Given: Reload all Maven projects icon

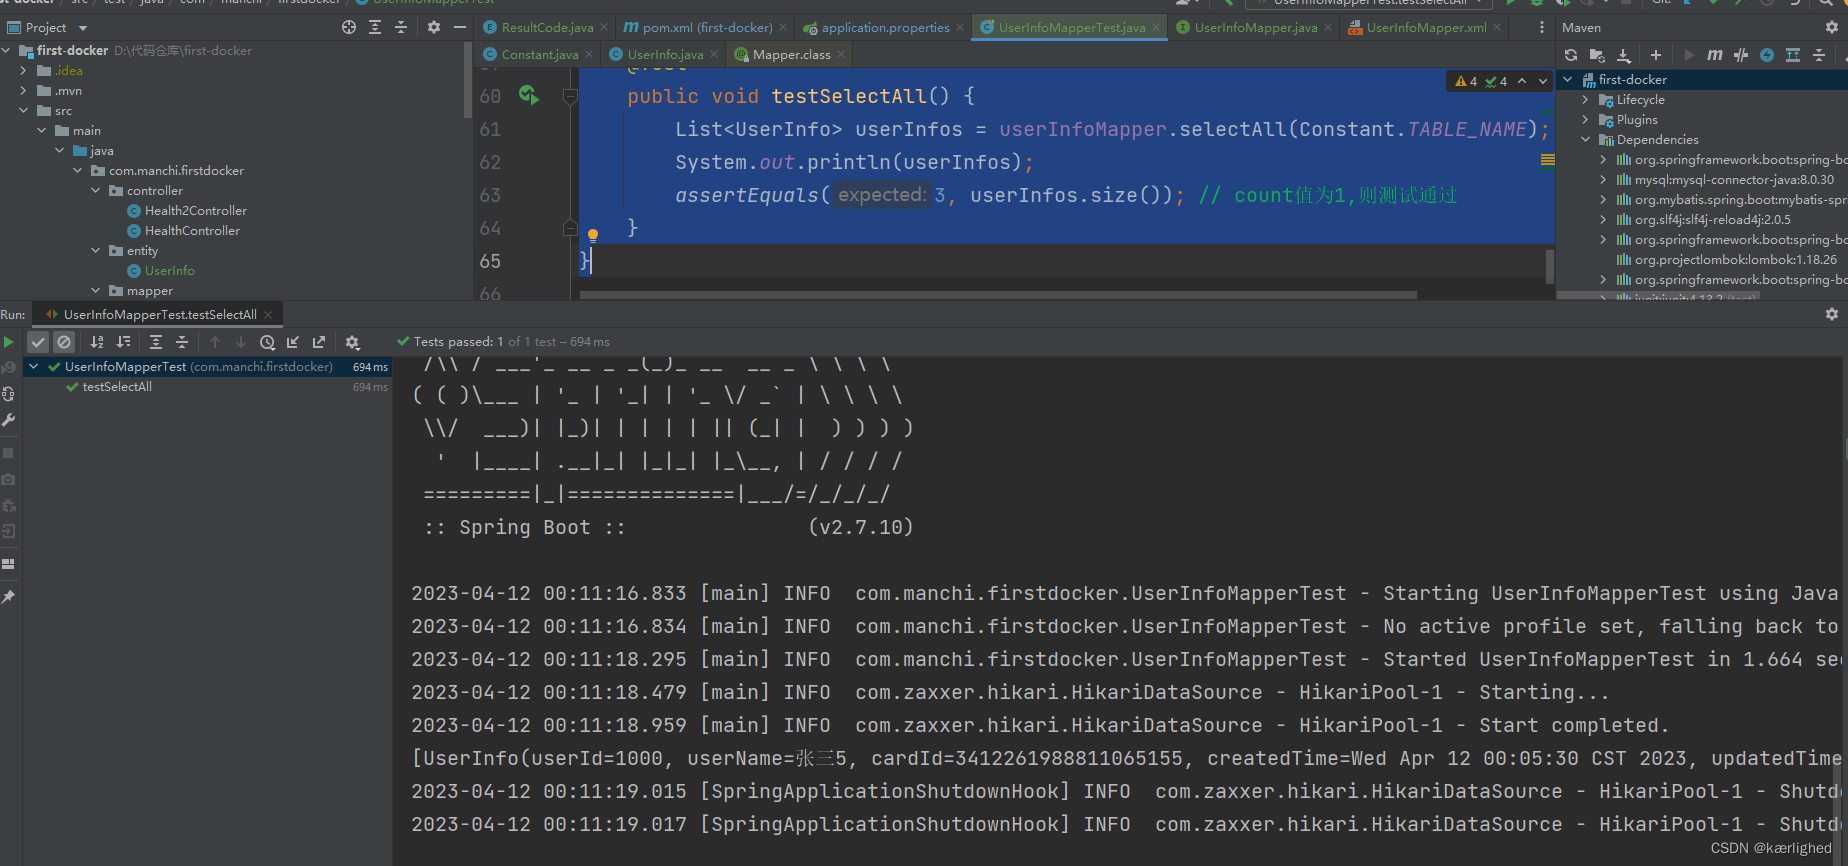Looking at the screenshot, I should (x=1571, y=55).
